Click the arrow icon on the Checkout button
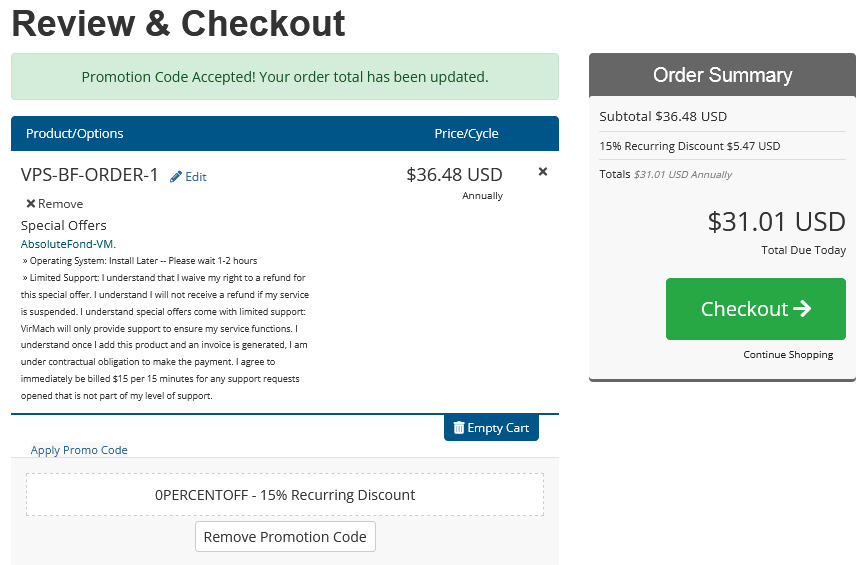865x565 pixels. (802, 308)
